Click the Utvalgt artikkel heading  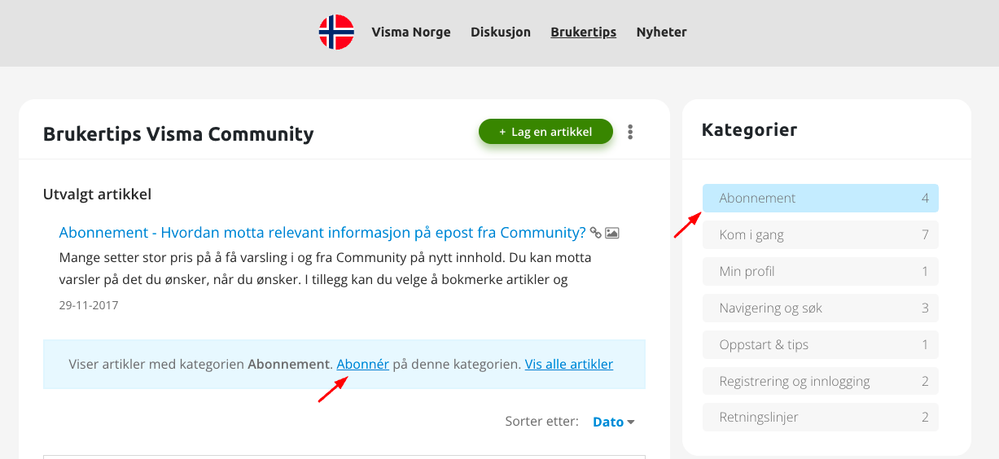[x=97, y=194]
